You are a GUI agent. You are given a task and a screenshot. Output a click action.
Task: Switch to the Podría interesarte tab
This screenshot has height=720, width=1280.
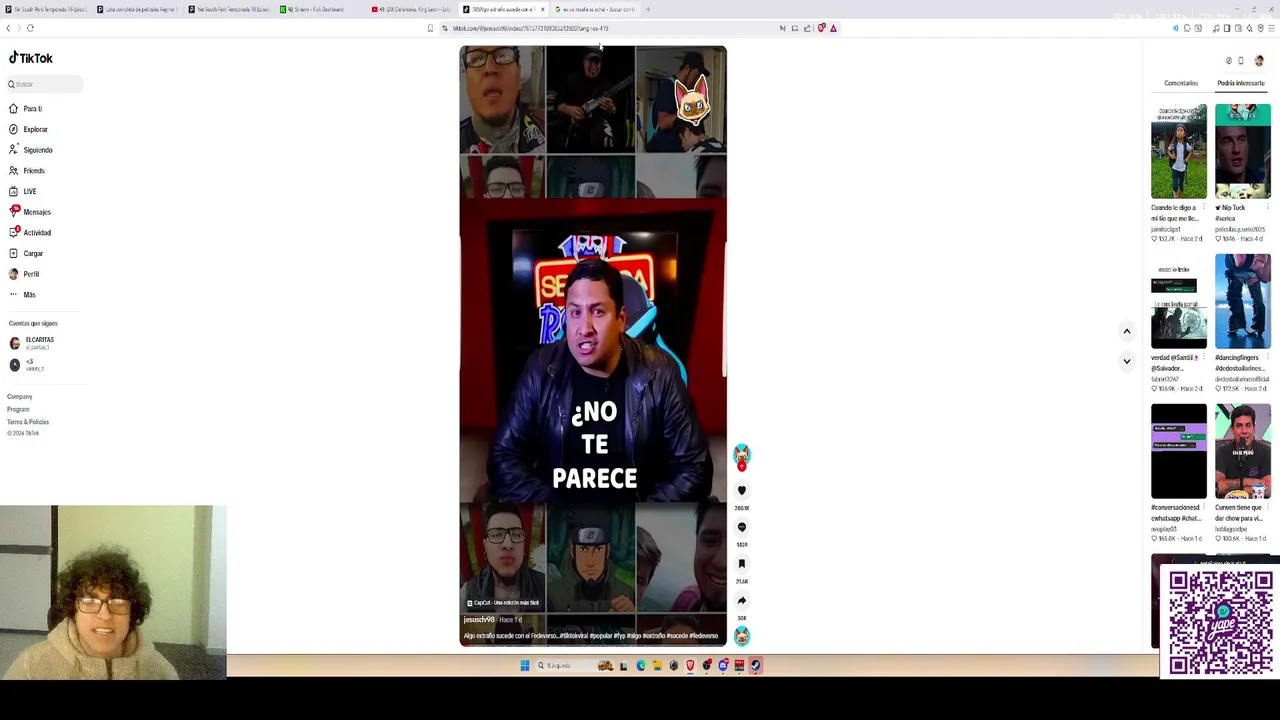pyautogui.click(x=1241, y=83)
